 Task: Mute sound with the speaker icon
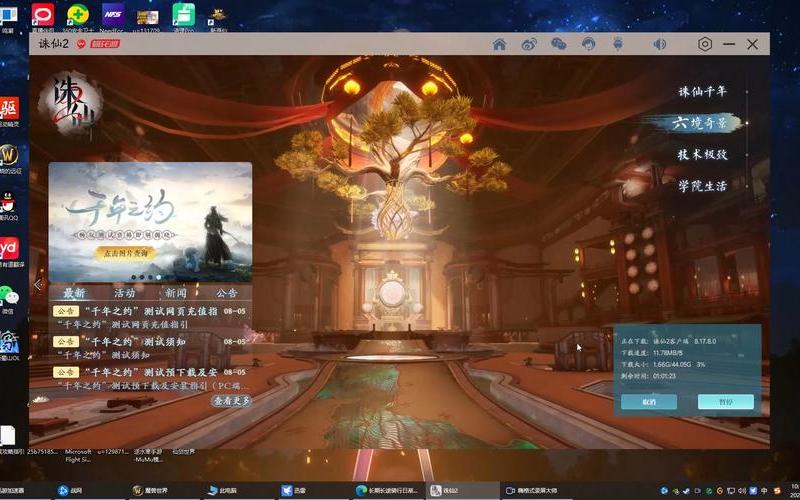click(659, 44)
